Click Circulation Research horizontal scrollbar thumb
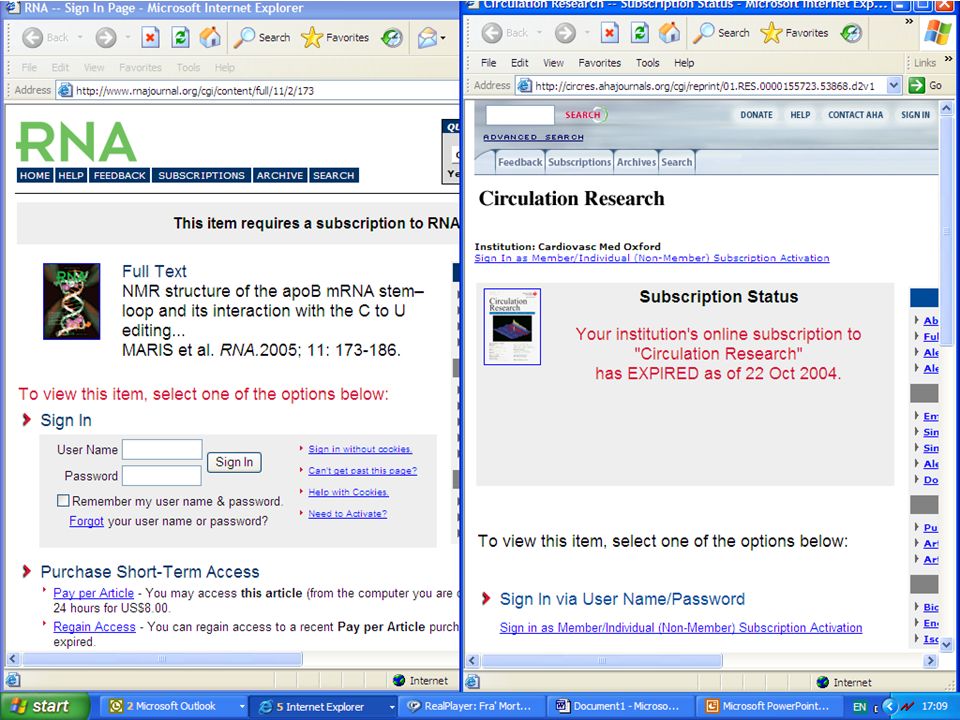 click(x=602, y=661)
